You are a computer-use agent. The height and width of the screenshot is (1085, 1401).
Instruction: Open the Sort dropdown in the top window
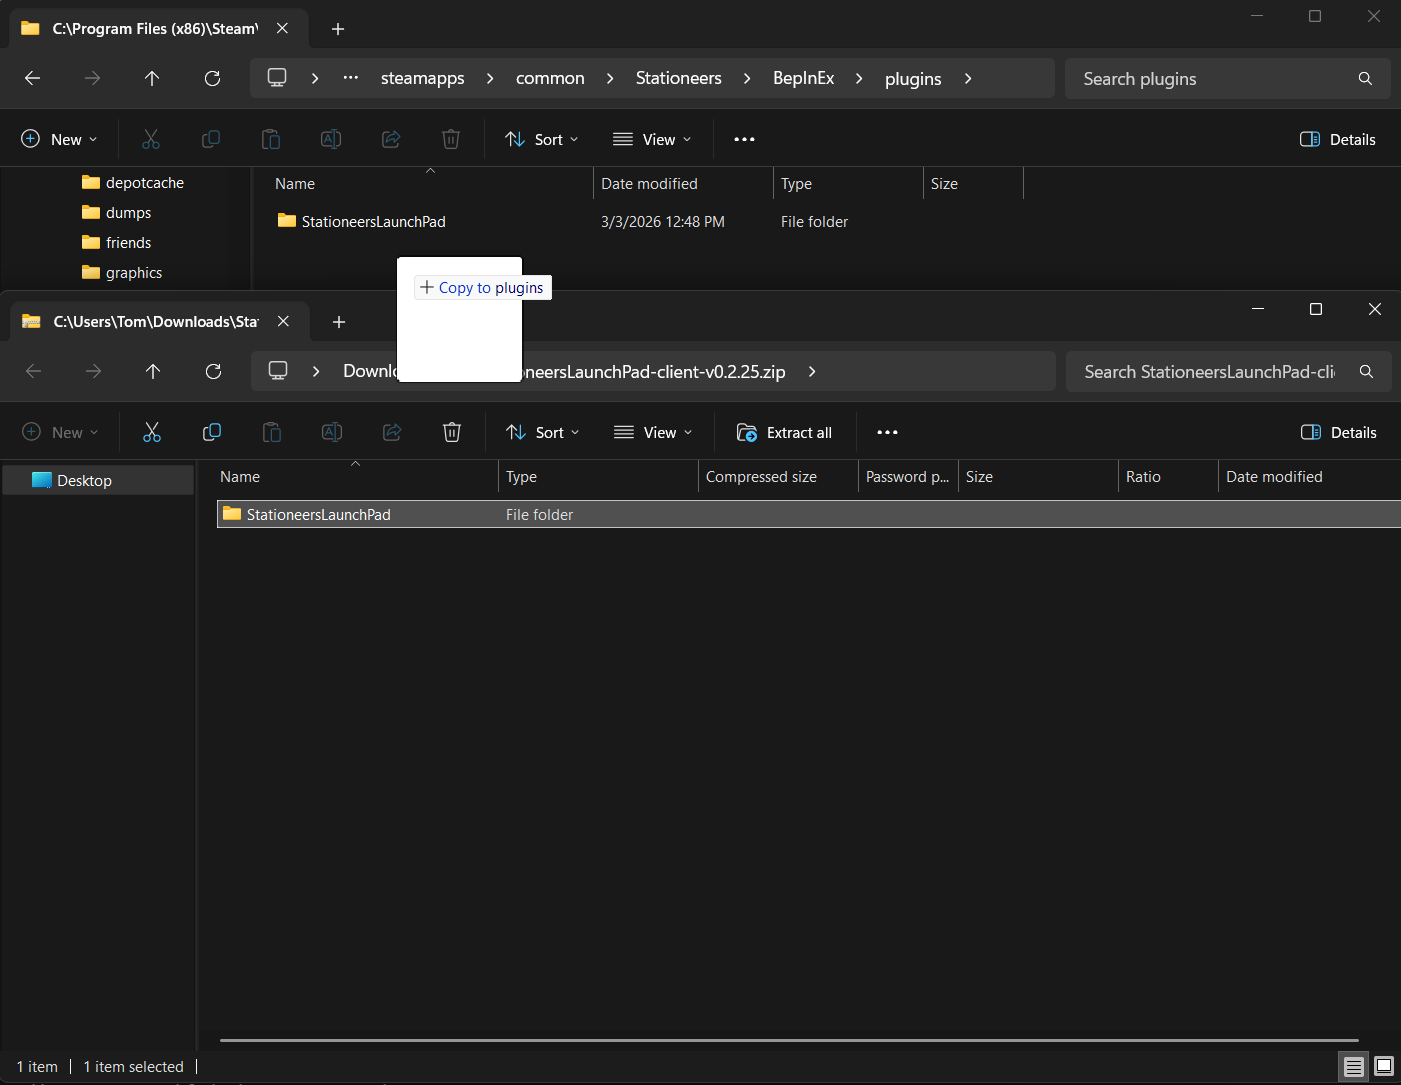coord(541,139)
